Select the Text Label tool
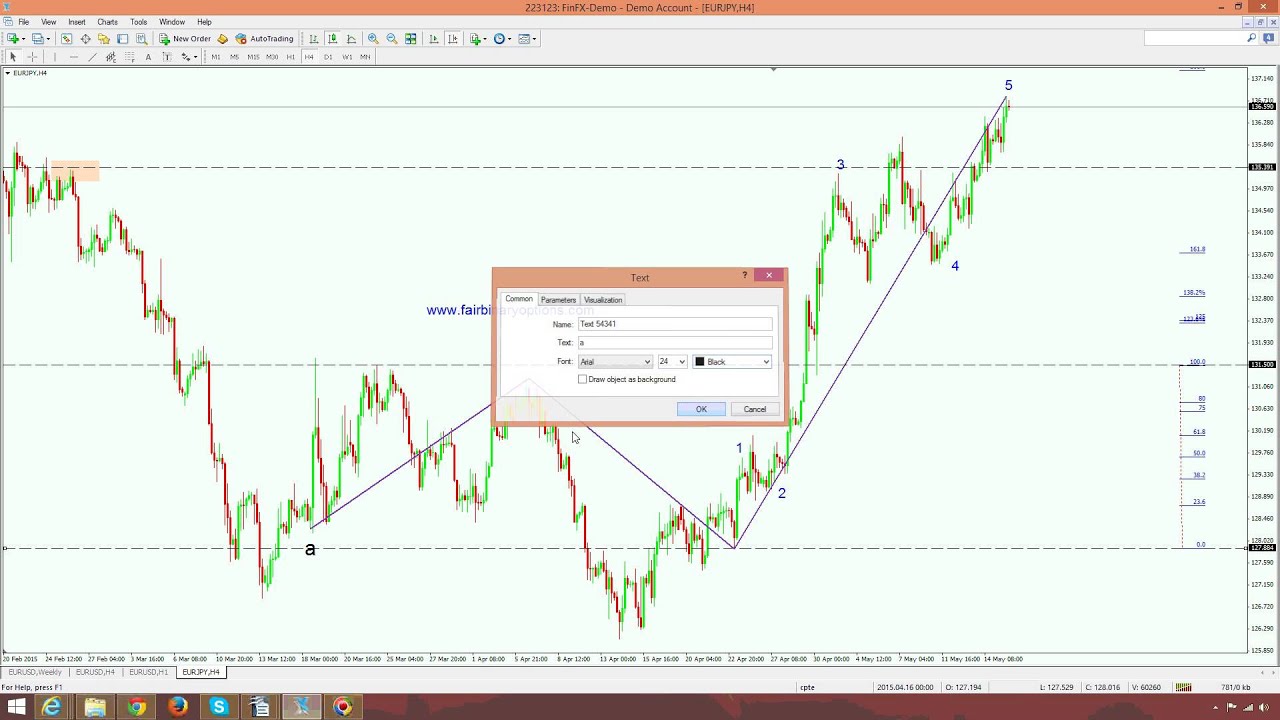The image size is (1280, 720). 167,57
